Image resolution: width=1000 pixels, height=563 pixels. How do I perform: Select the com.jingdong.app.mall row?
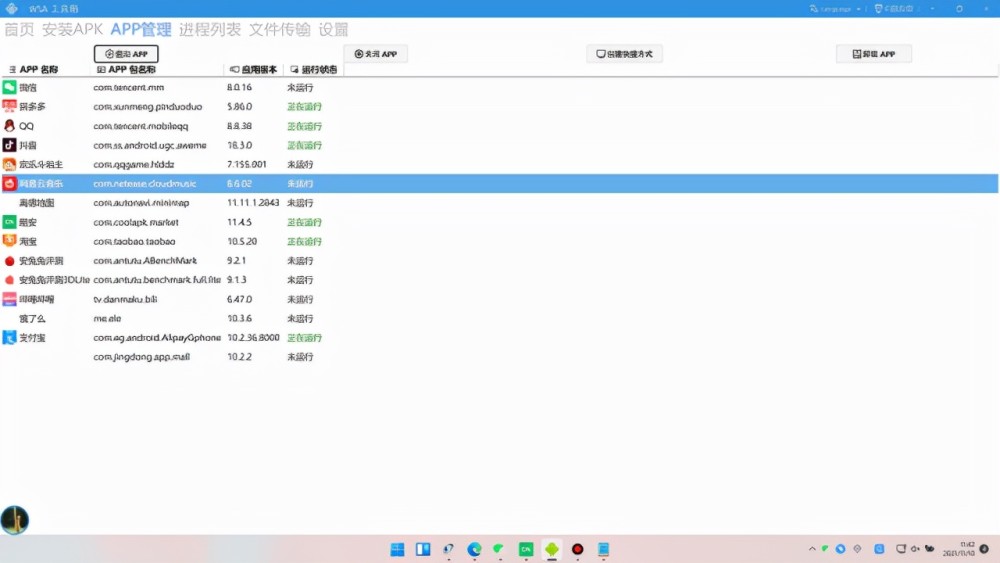click(x=141, y=357)
